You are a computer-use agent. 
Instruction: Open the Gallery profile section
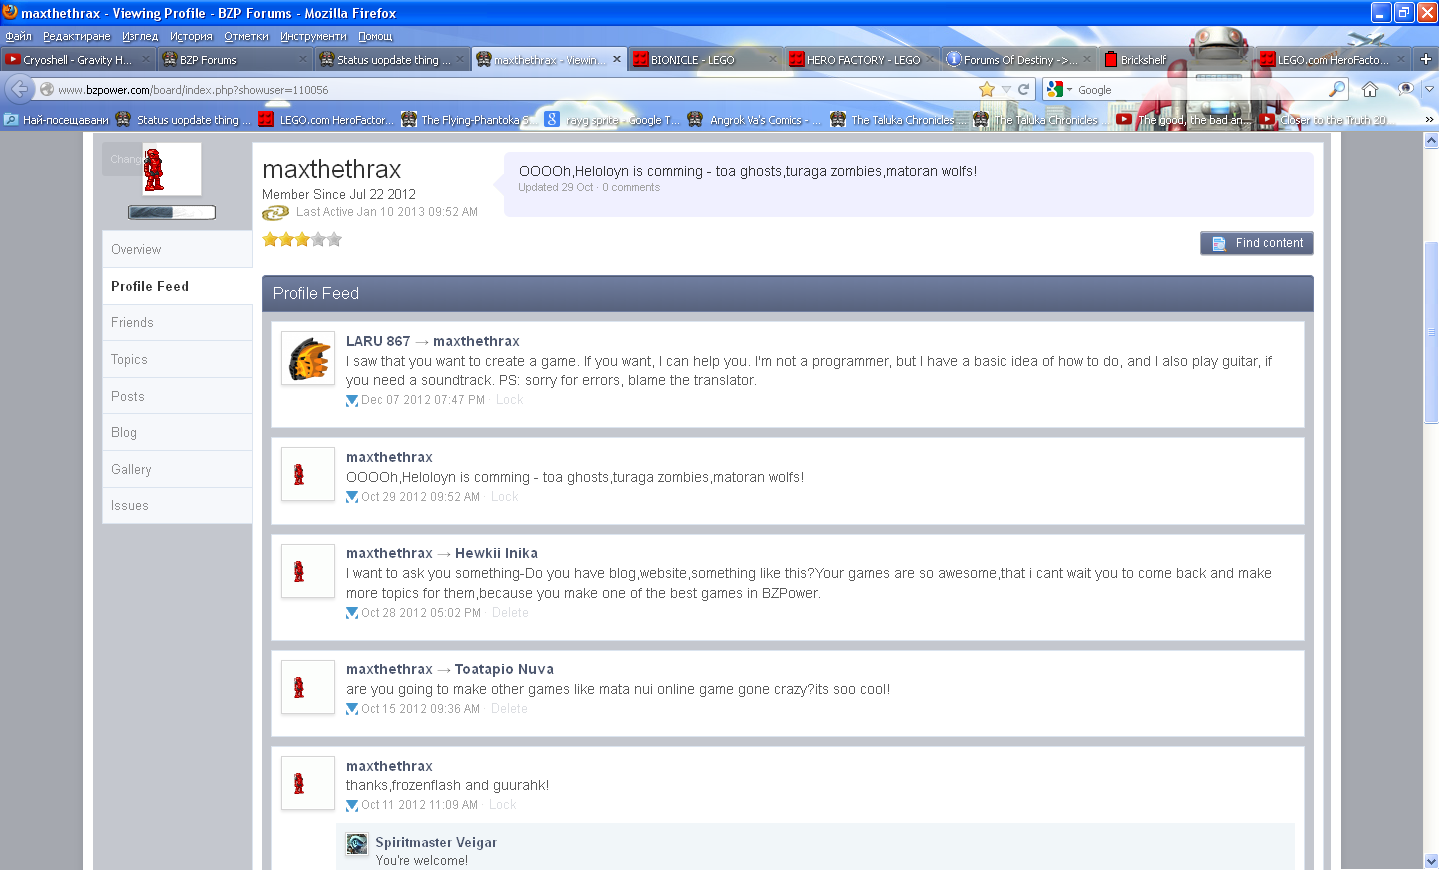point(177,470)
